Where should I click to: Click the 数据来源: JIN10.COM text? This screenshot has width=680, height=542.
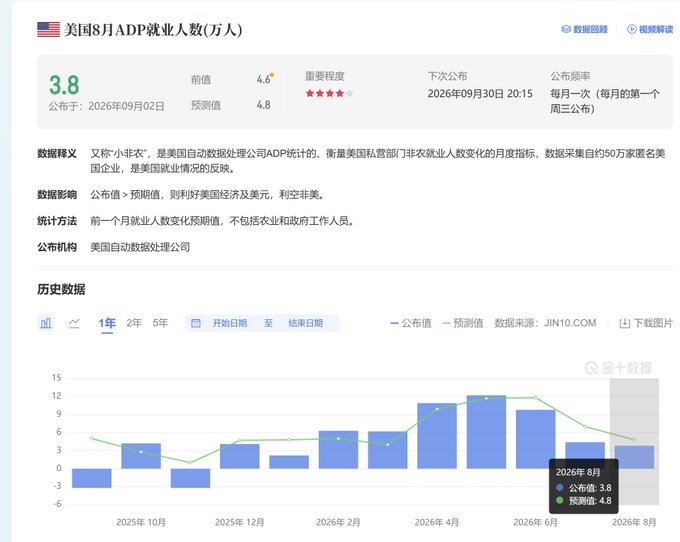tap(545, 323)
